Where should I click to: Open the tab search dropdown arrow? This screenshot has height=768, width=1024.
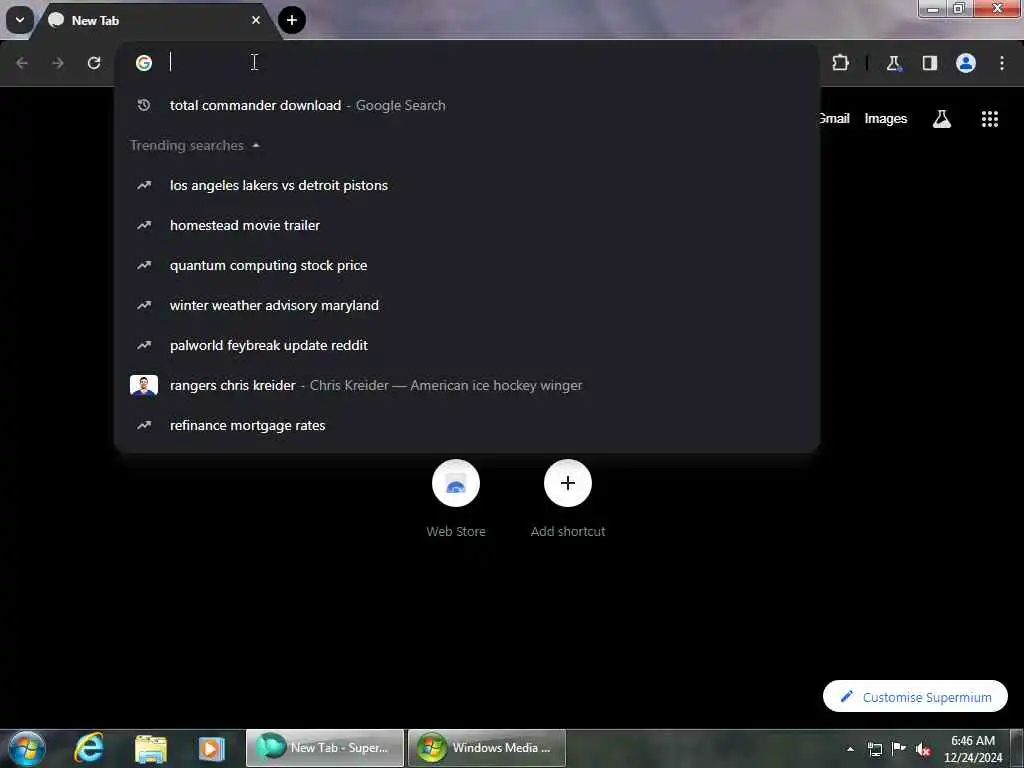tap(20, 20)
